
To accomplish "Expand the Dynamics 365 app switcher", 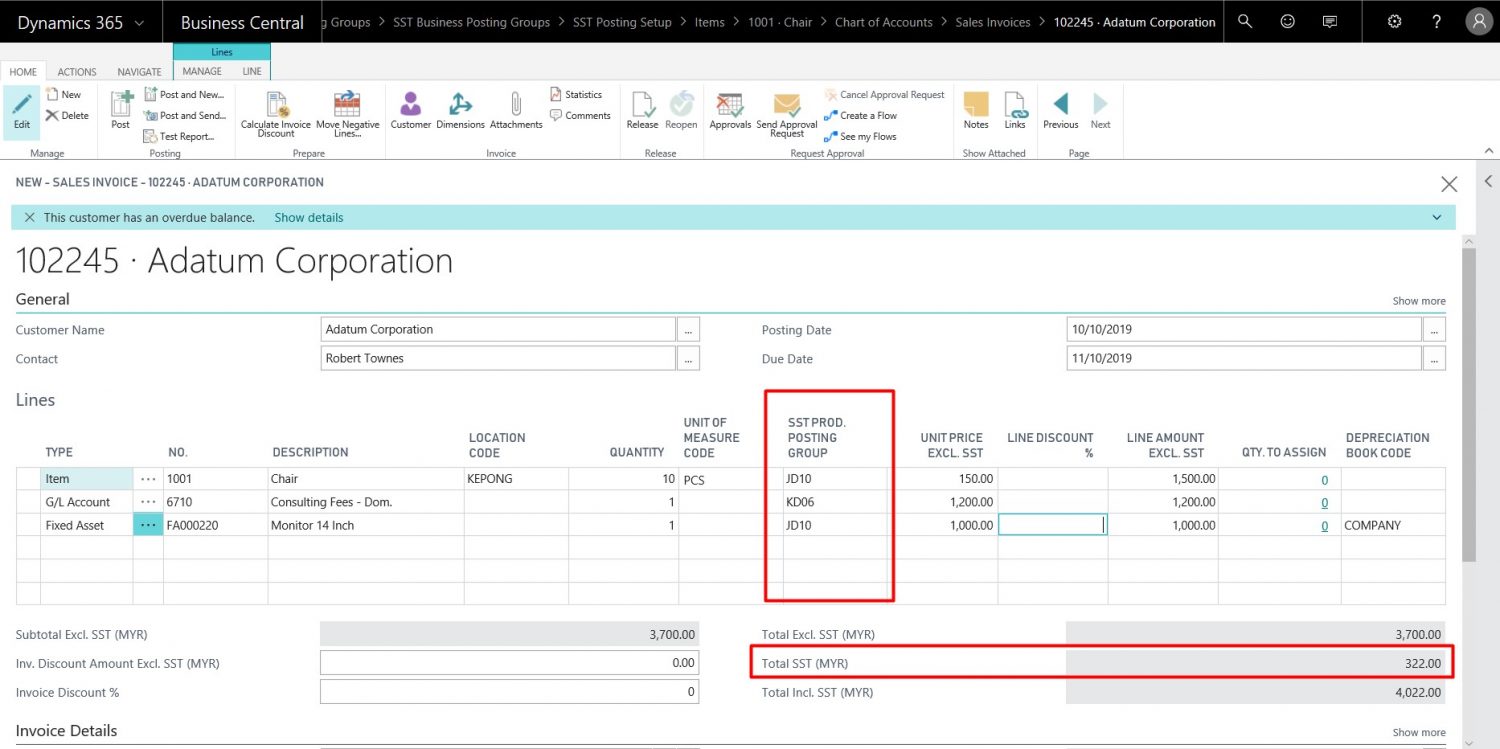I will tap(138, 22).
